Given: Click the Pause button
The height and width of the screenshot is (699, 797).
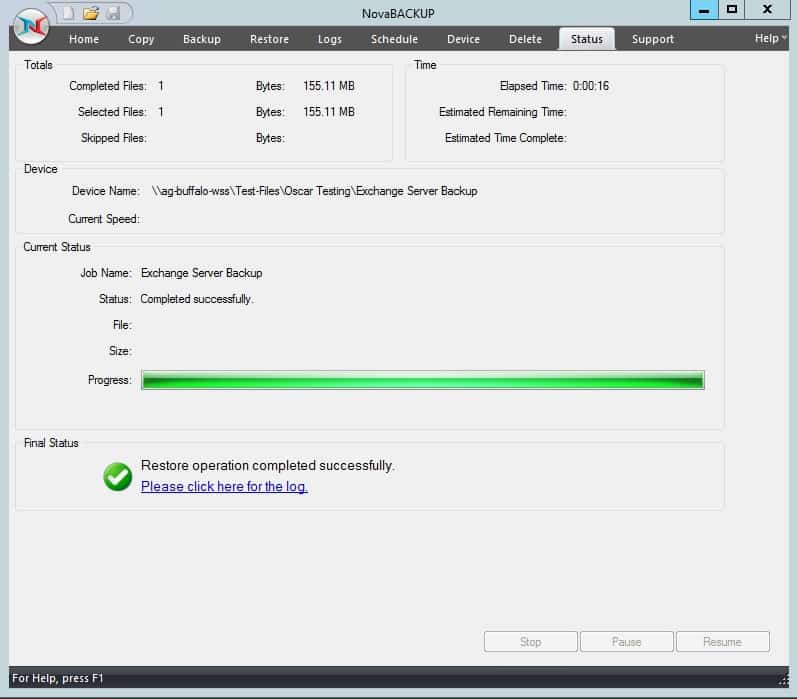Looking at the screenshot, I should pyautogui.click(x=627, y=642).
